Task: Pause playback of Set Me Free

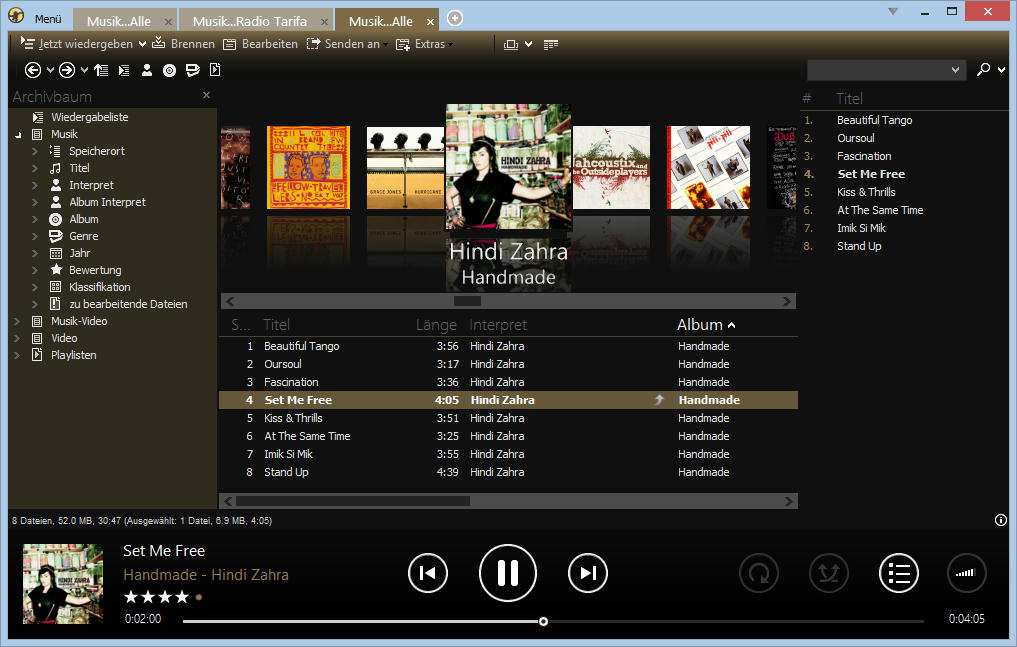Action: coord(508,573)
